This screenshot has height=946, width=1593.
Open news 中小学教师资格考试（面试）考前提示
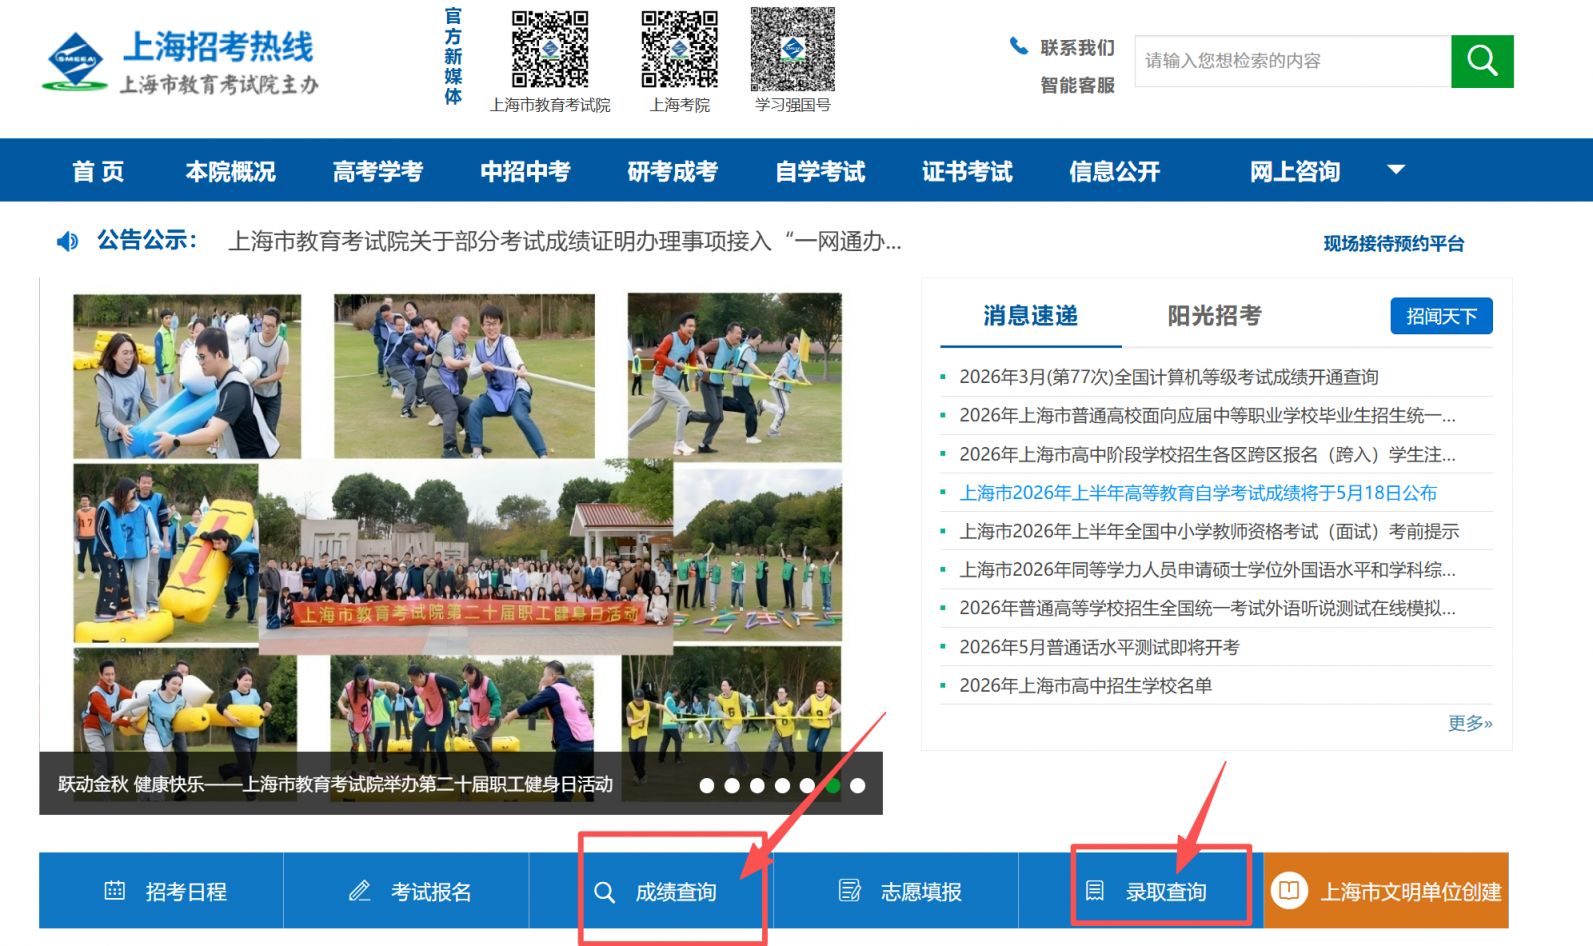(x=1209, y=531)
